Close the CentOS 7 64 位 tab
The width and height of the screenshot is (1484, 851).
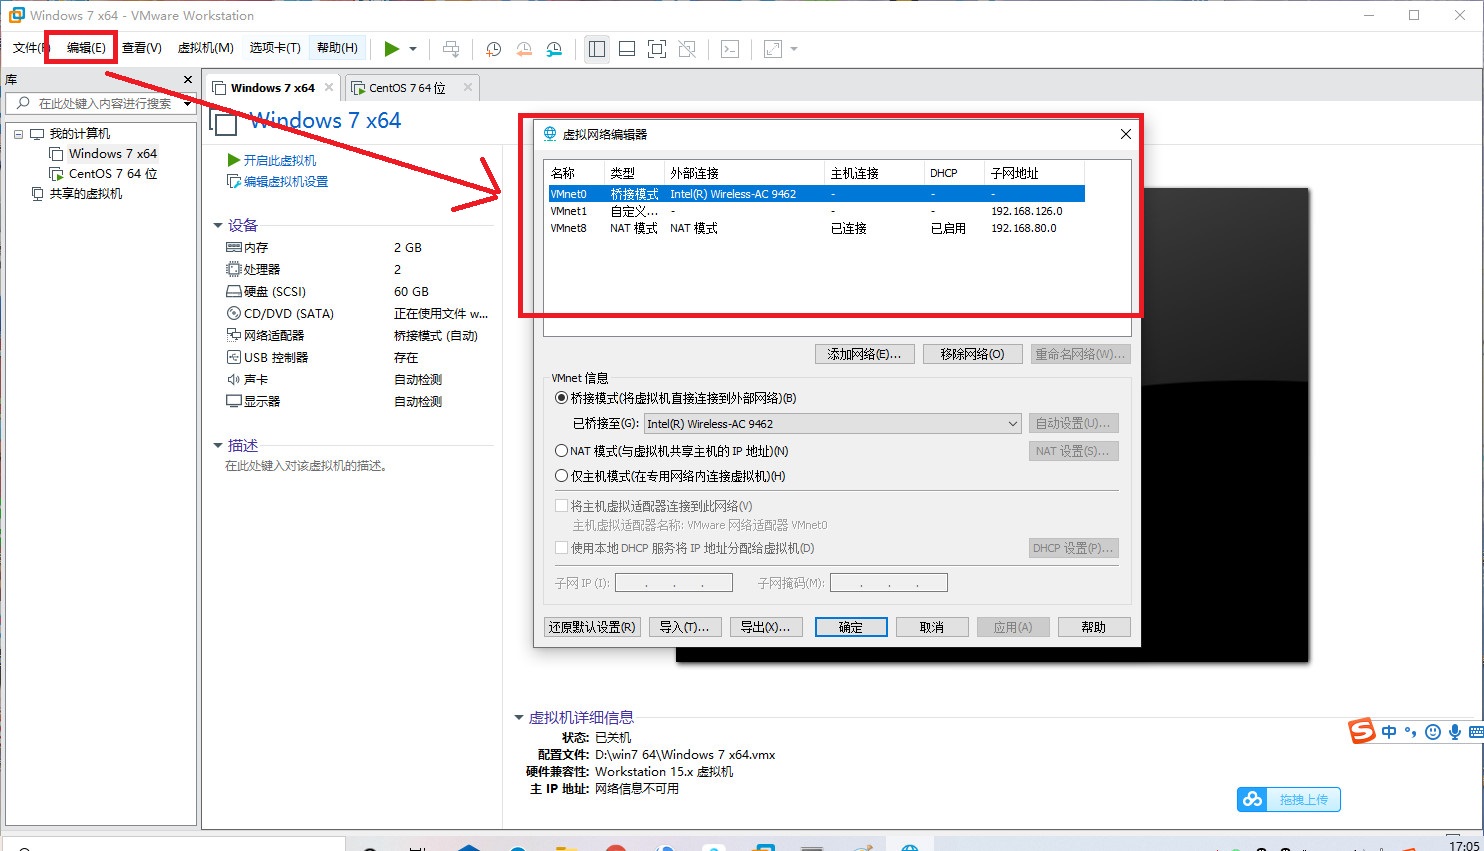[x=467, y=88]
